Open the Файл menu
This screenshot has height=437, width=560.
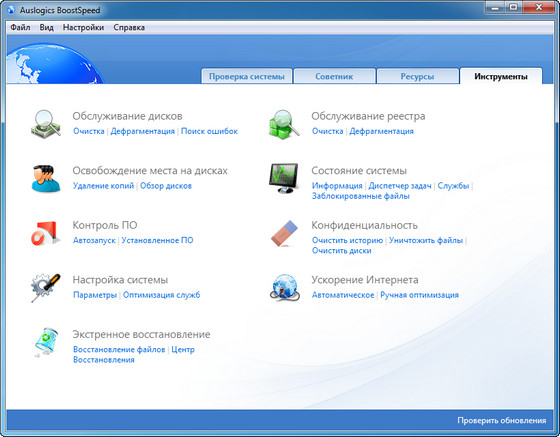point(20,27)
